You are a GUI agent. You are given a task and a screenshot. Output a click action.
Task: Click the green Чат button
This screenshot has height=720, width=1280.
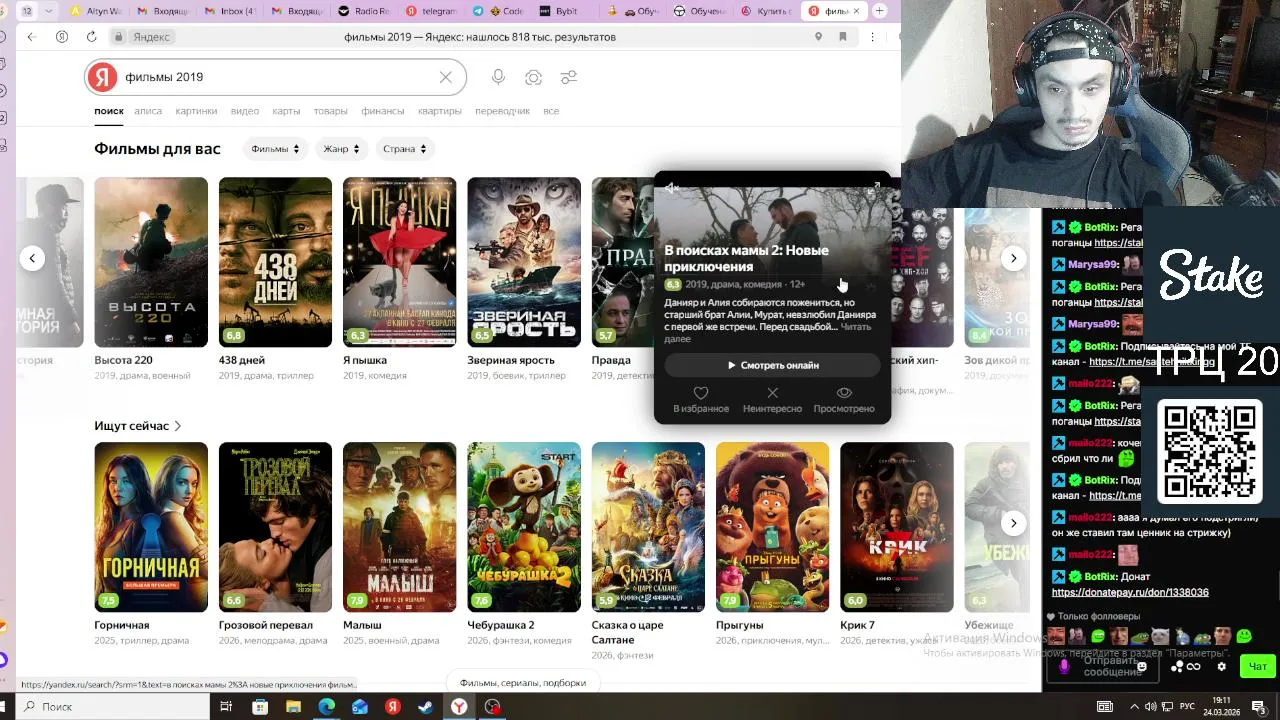point(1258,667)
